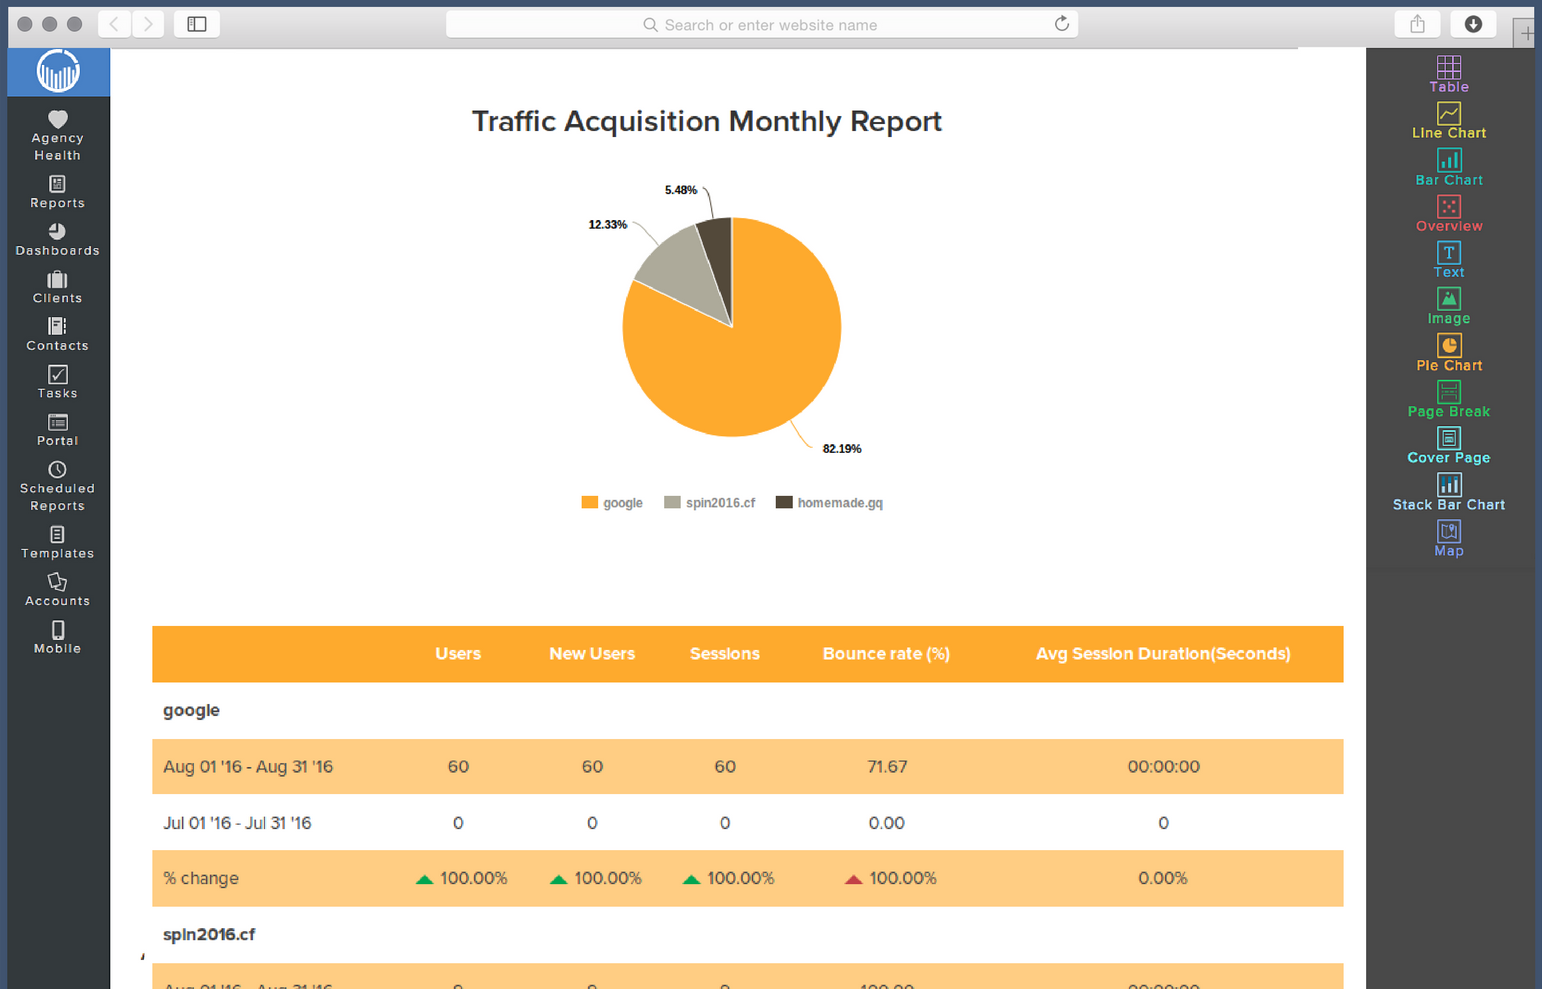Open the Reports section

(x=57, y=191)
